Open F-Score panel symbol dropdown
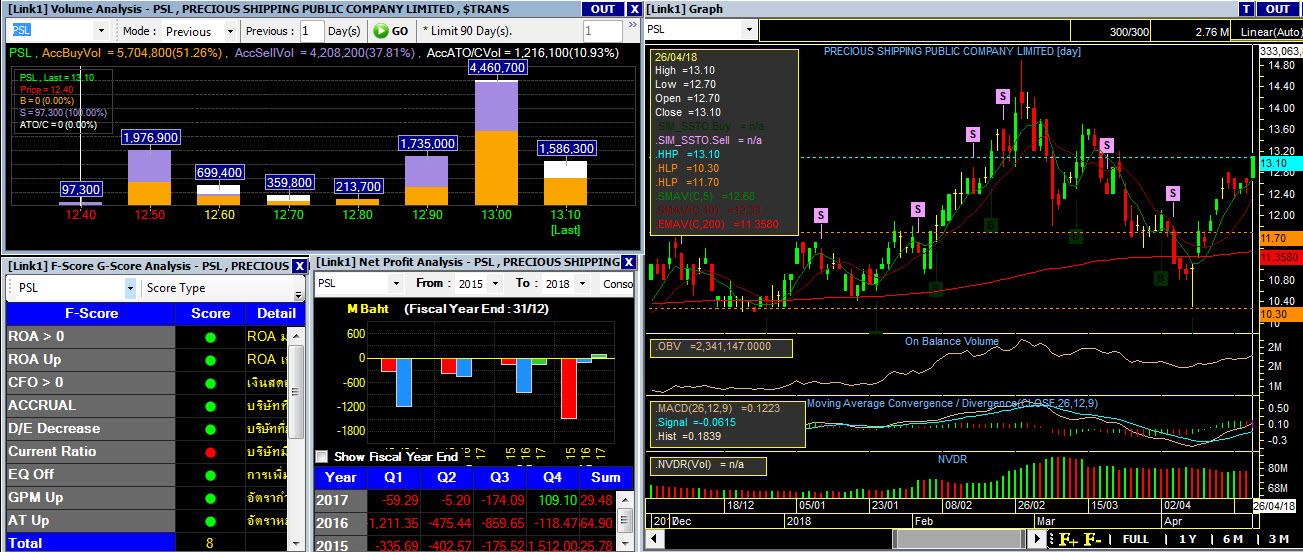This screenshot has width=1303, height=552. (x=130, y=288)
